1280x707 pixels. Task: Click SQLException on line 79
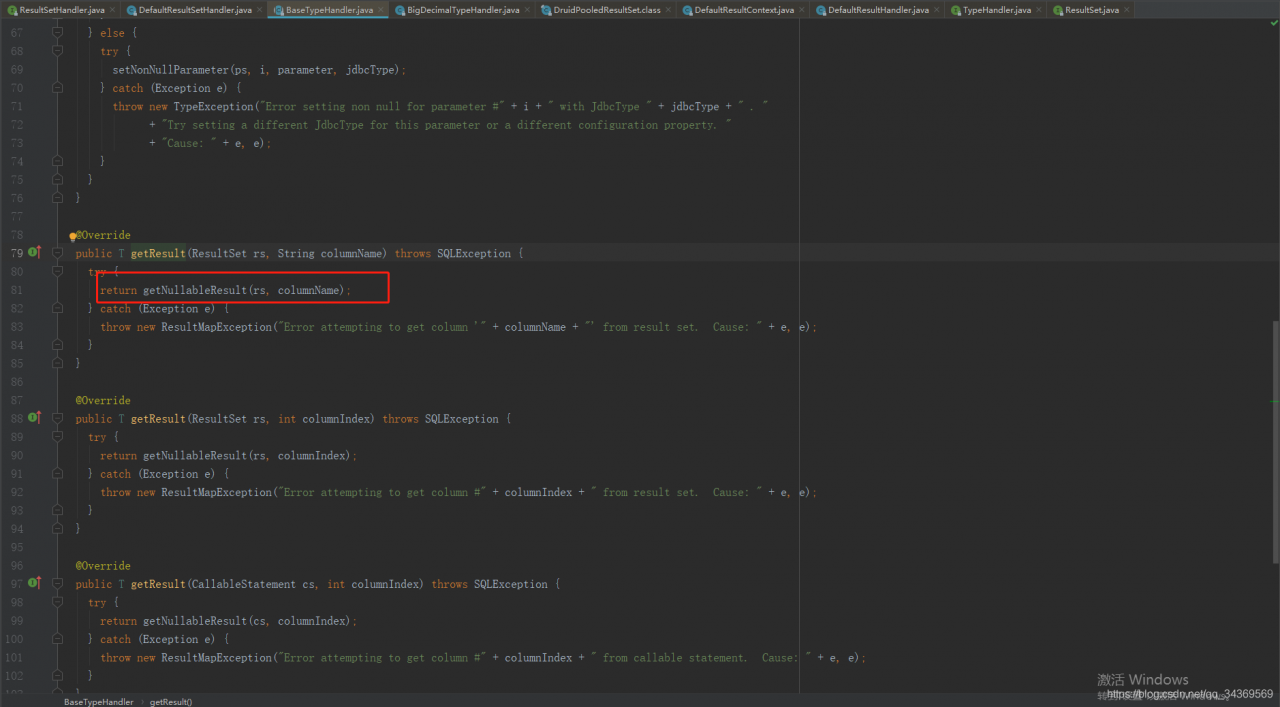[x=474, y=253]
